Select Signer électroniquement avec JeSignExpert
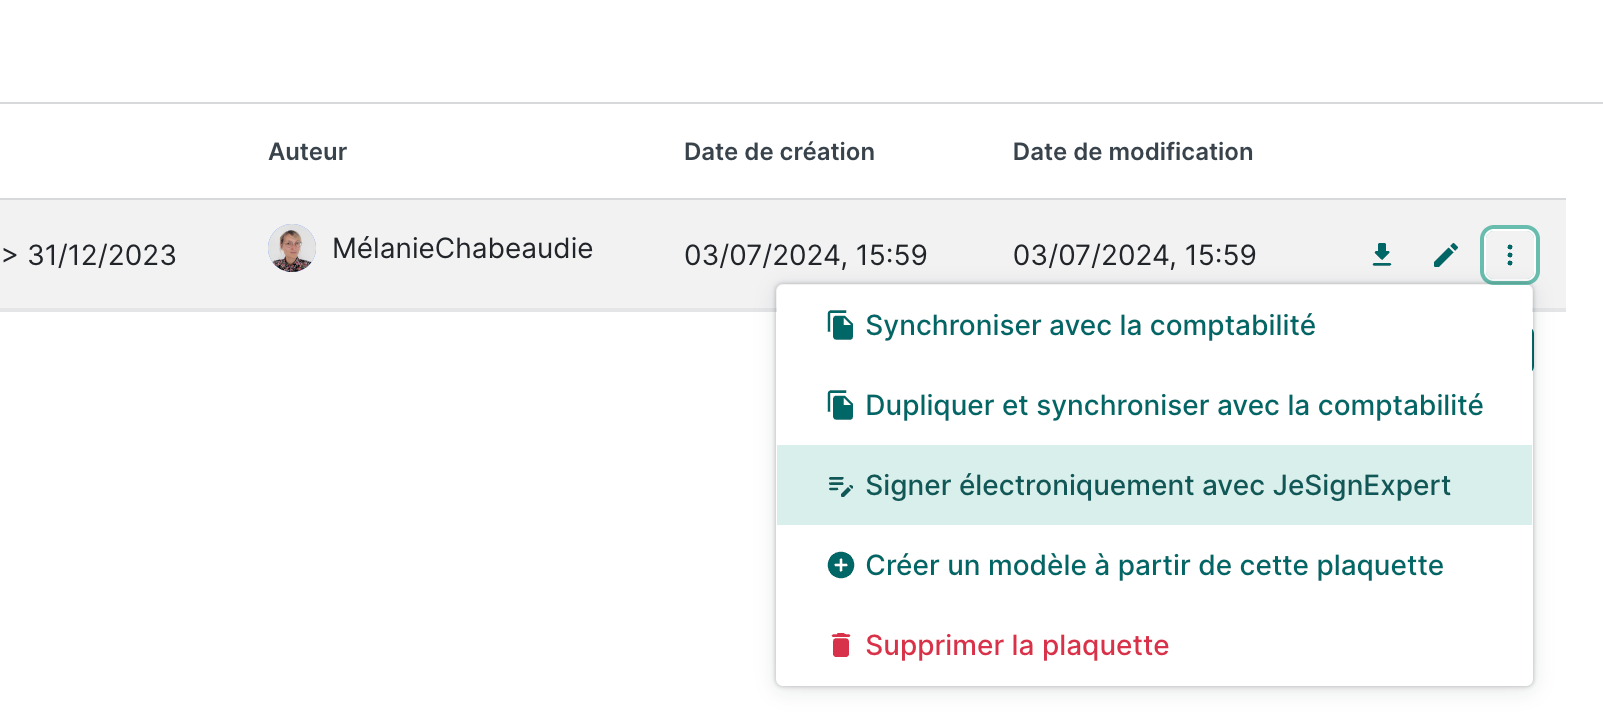The width and height of the screenshot is (1603, 712). (1157, 485)
